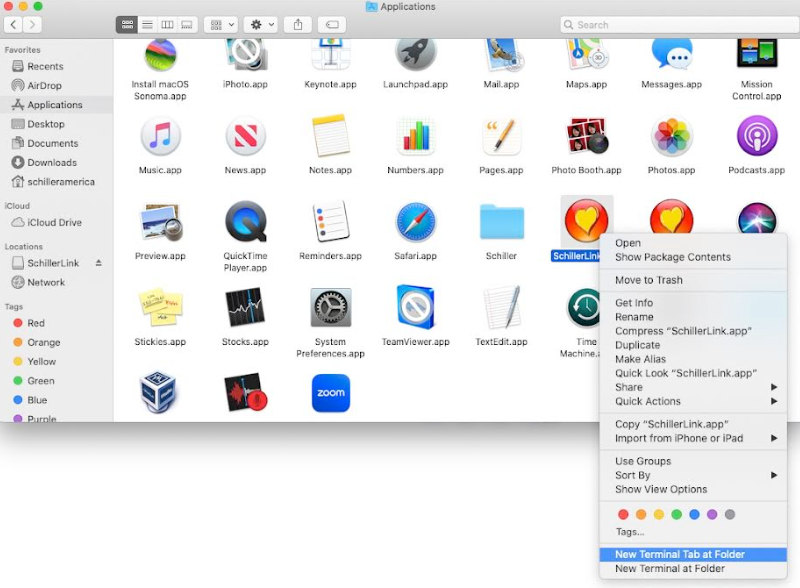800x588 pixels.
Task: Select the Keynote.app icon
Action: [x=331, y=55]
